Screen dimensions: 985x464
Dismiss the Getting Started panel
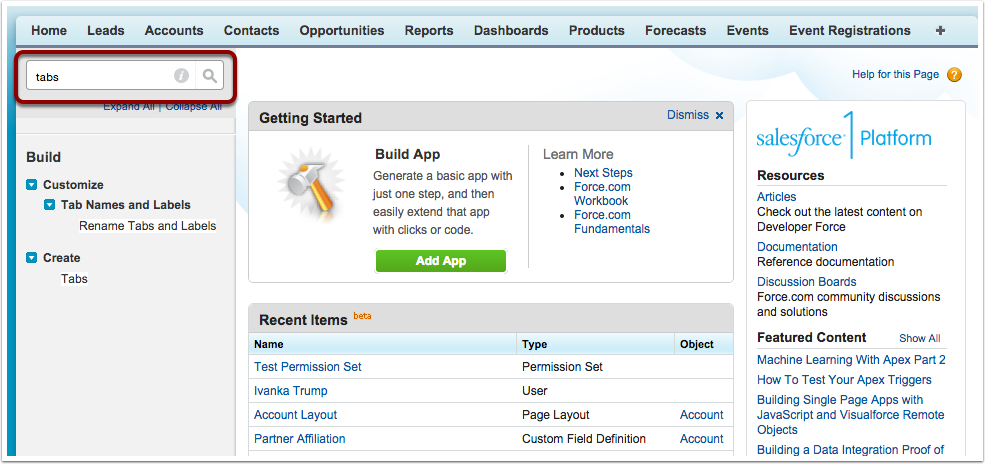pos(688,115)
